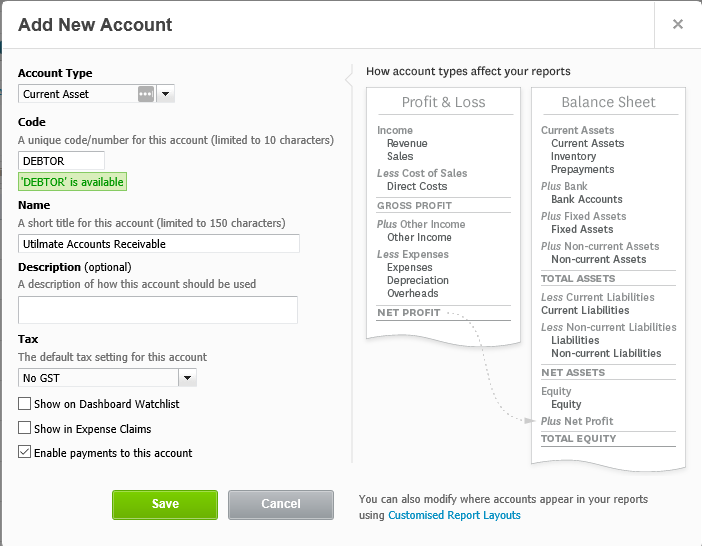702x546 pixels.
Task: Click the account Name text field
Action: [159, 244]
